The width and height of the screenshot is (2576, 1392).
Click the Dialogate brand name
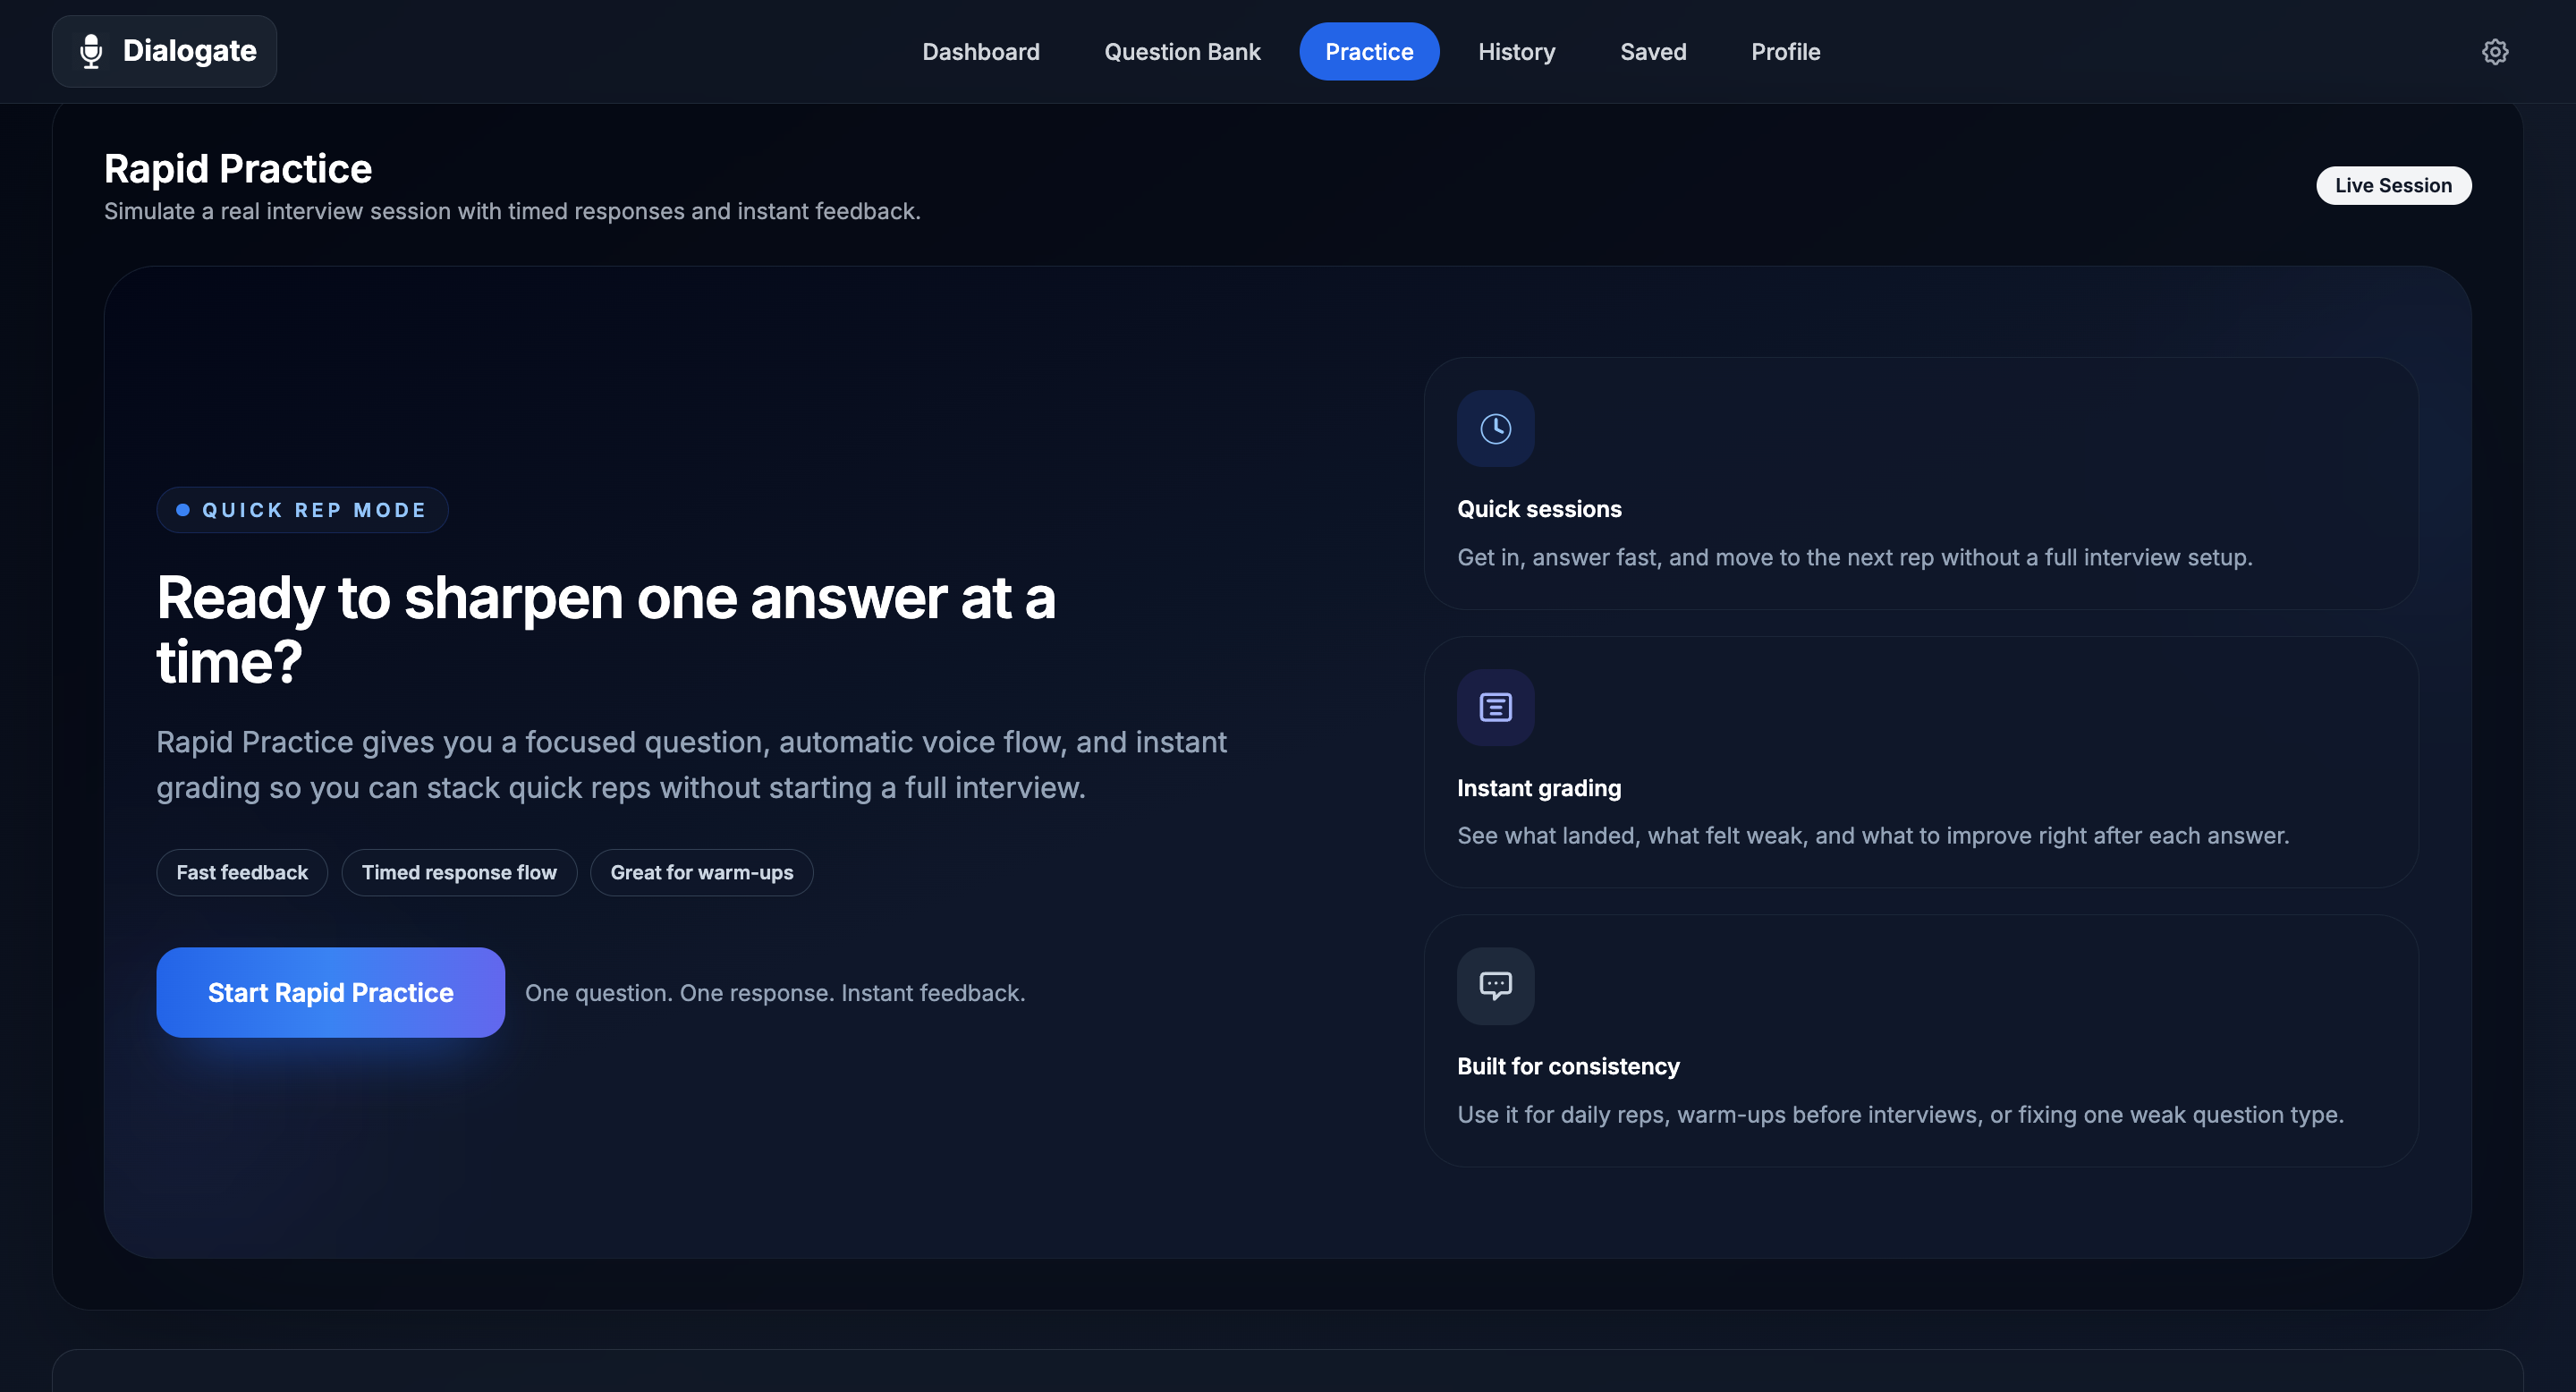[x=189, y=51]
